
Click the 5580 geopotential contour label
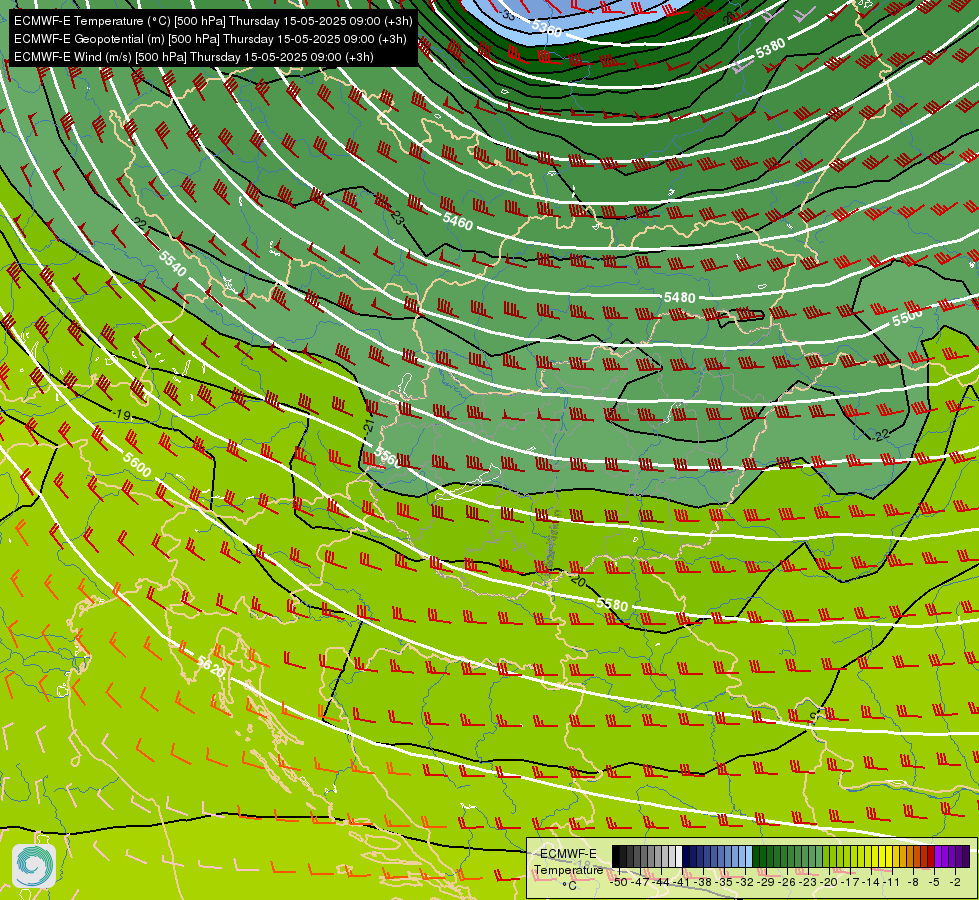[x=612, y=604]
